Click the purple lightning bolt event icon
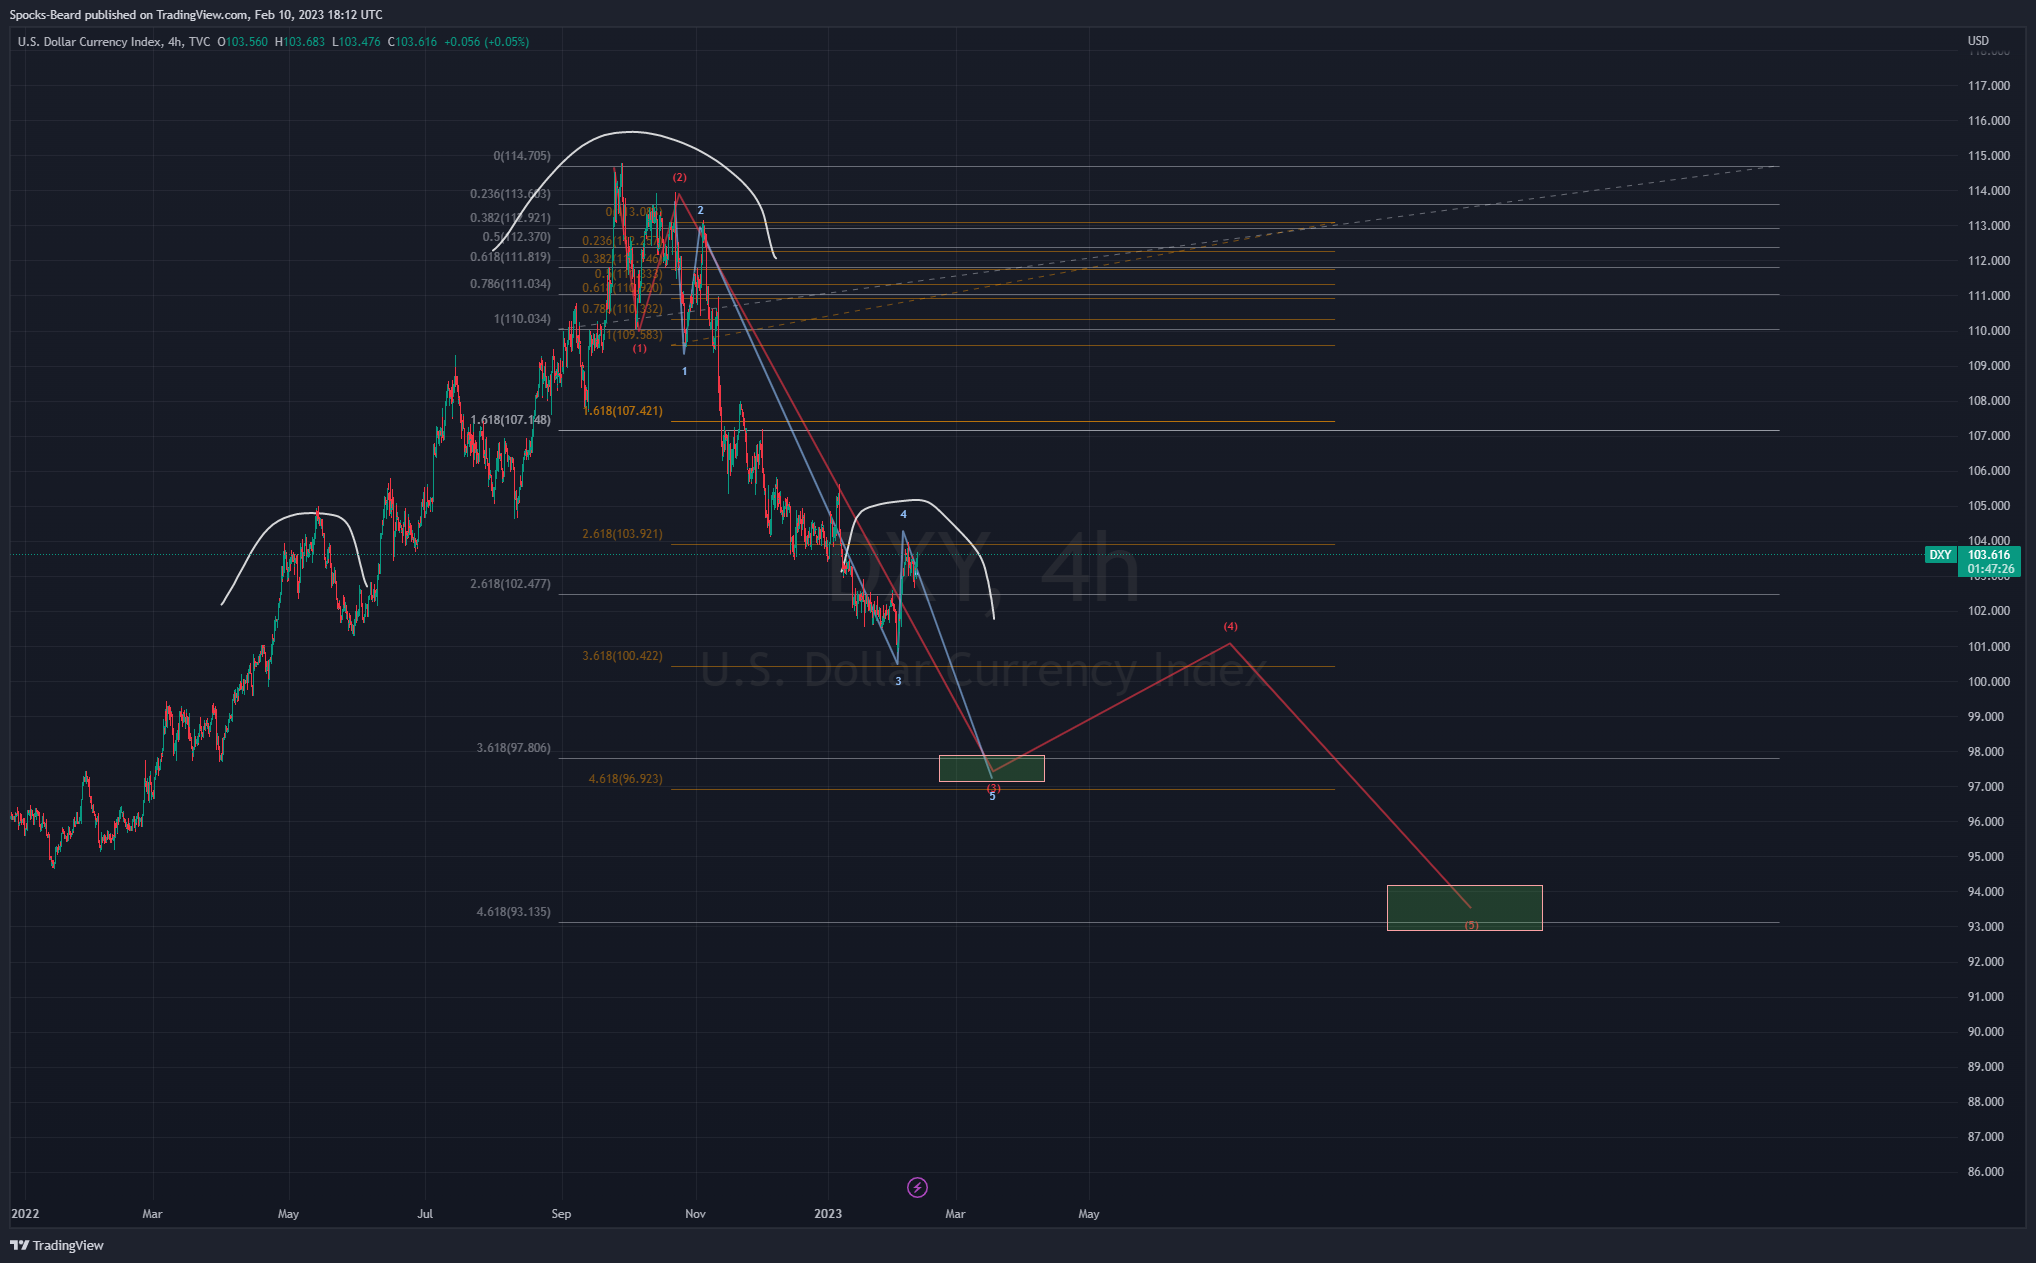Screen dimensions: 2036x1263 point(917,1187)
